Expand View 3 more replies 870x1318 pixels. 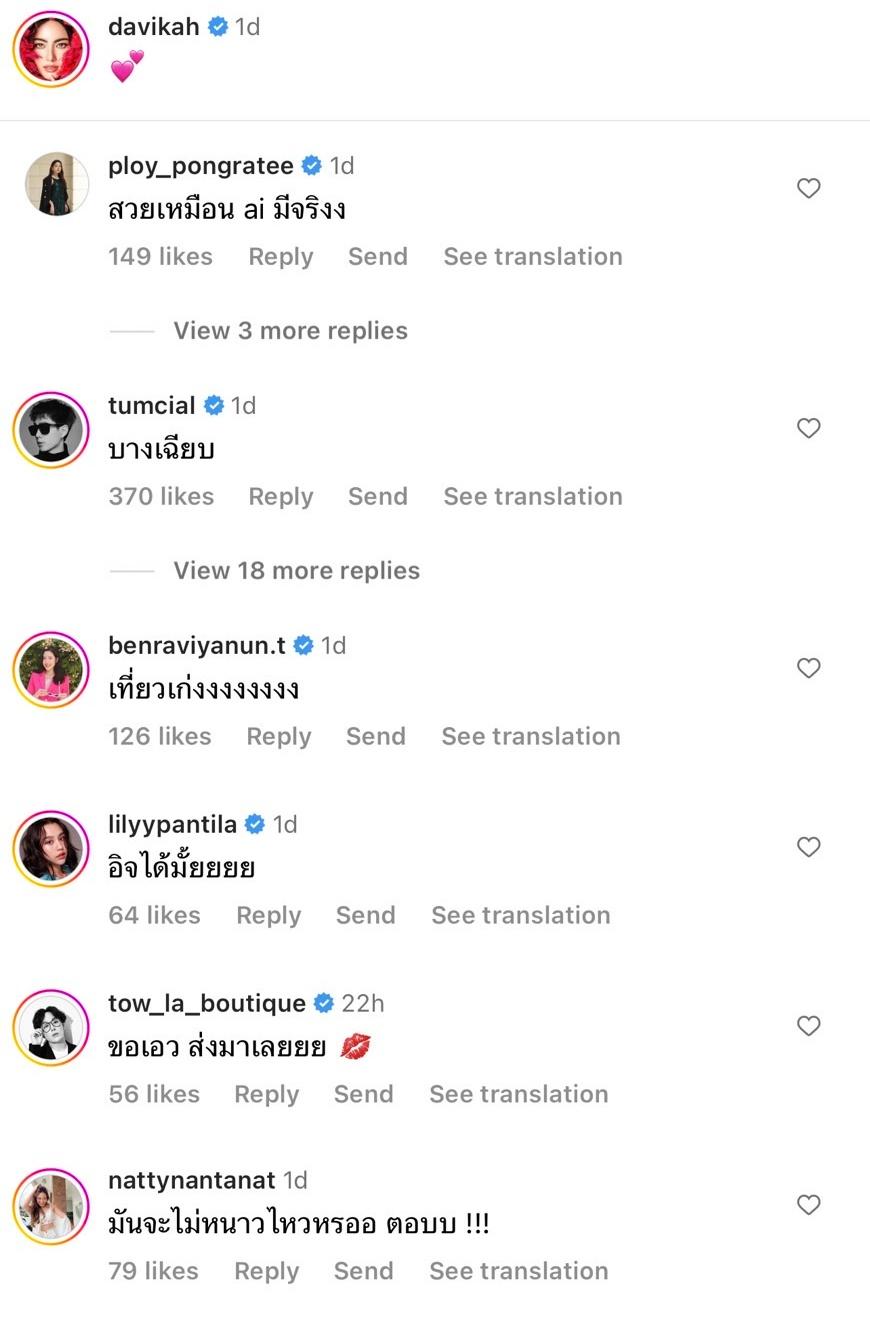290,331
